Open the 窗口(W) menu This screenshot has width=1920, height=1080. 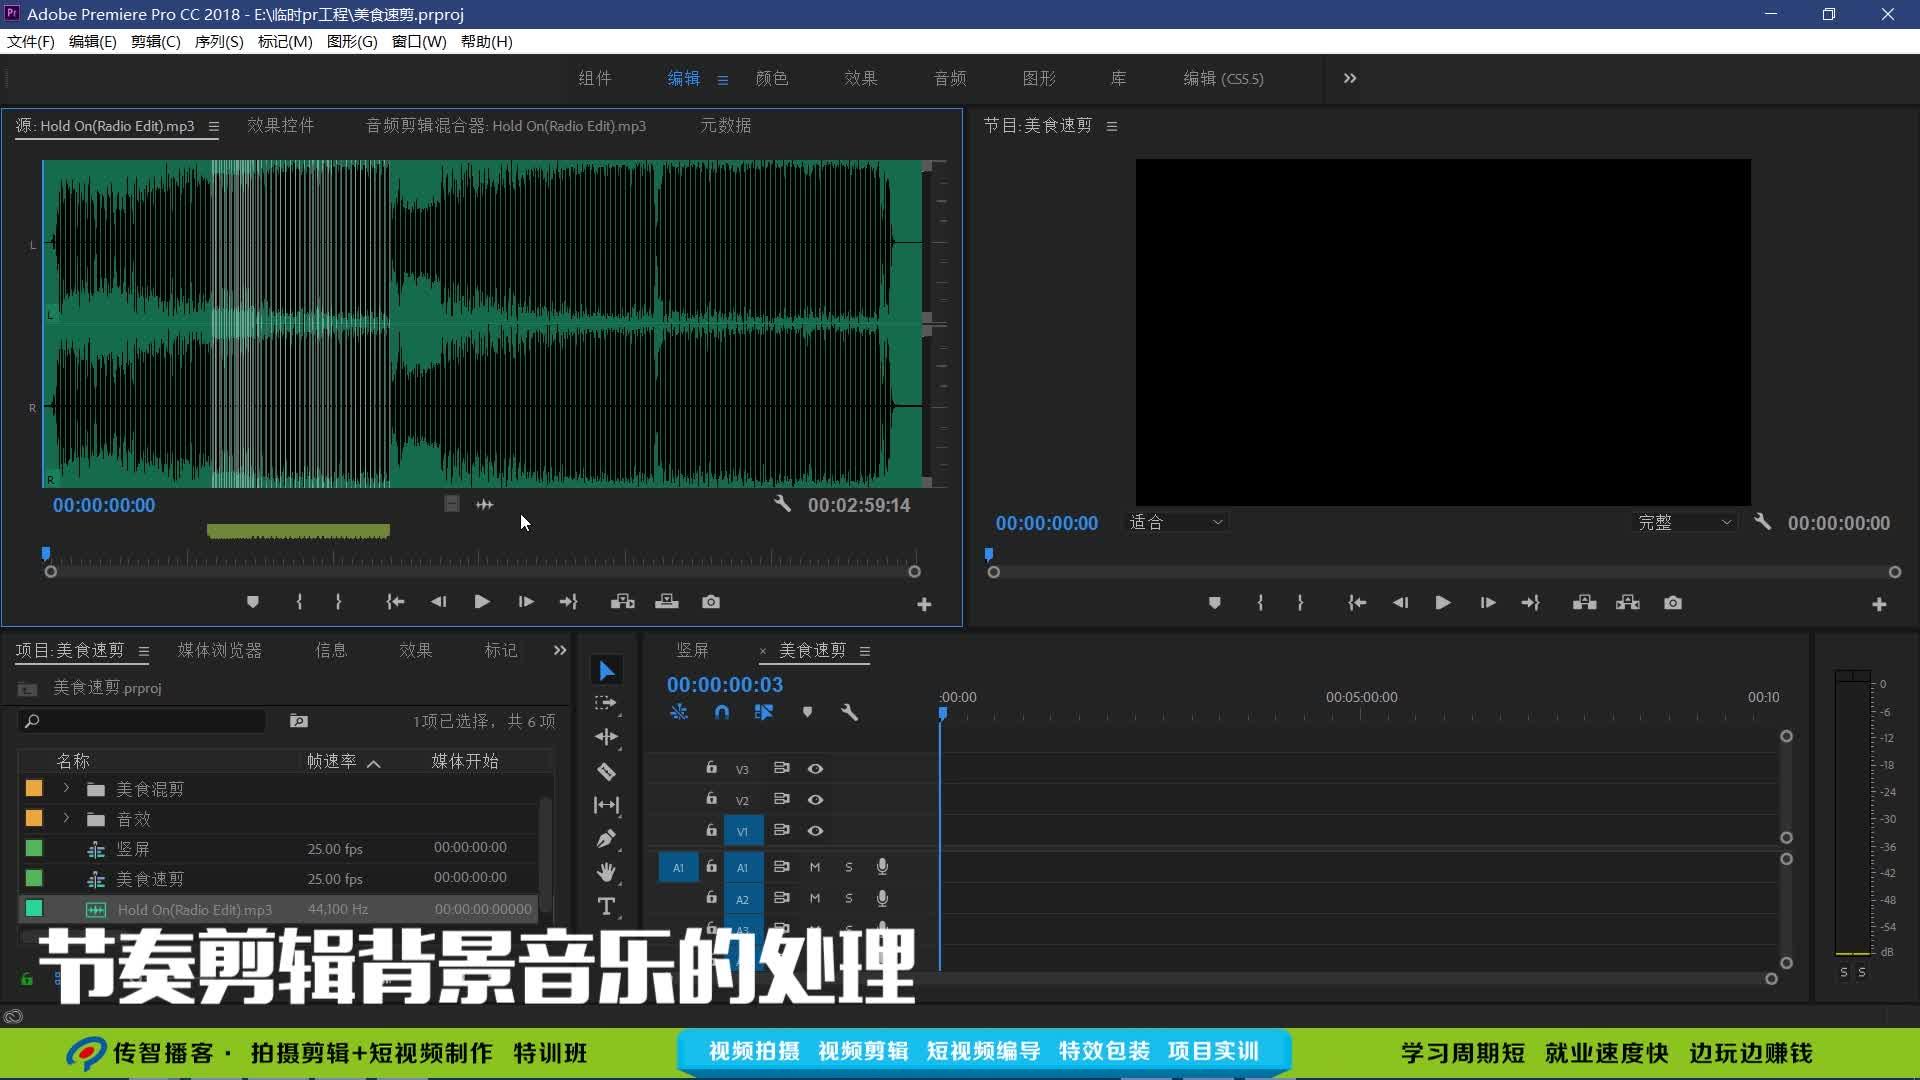419,41
